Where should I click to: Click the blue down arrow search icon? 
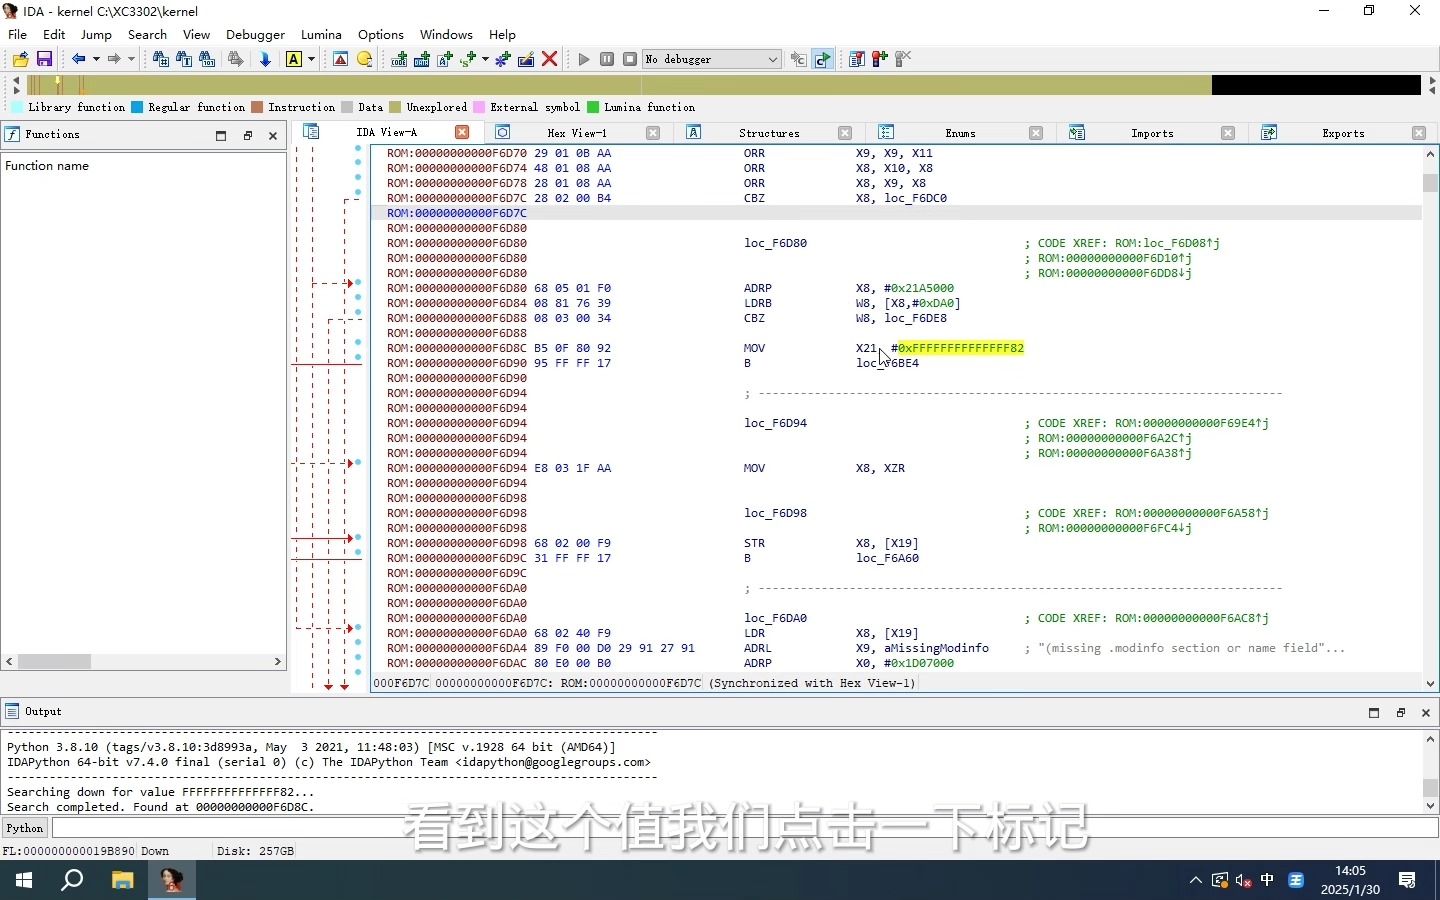click(265, 60)
